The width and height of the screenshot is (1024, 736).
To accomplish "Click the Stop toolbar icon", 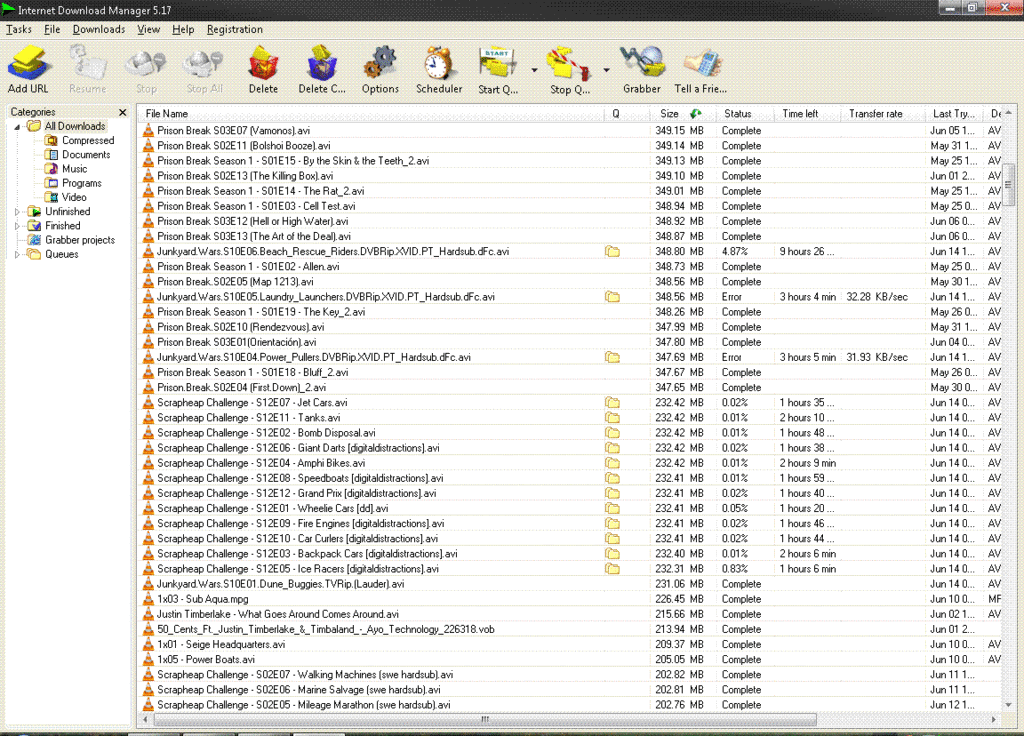I will [146, 70].
